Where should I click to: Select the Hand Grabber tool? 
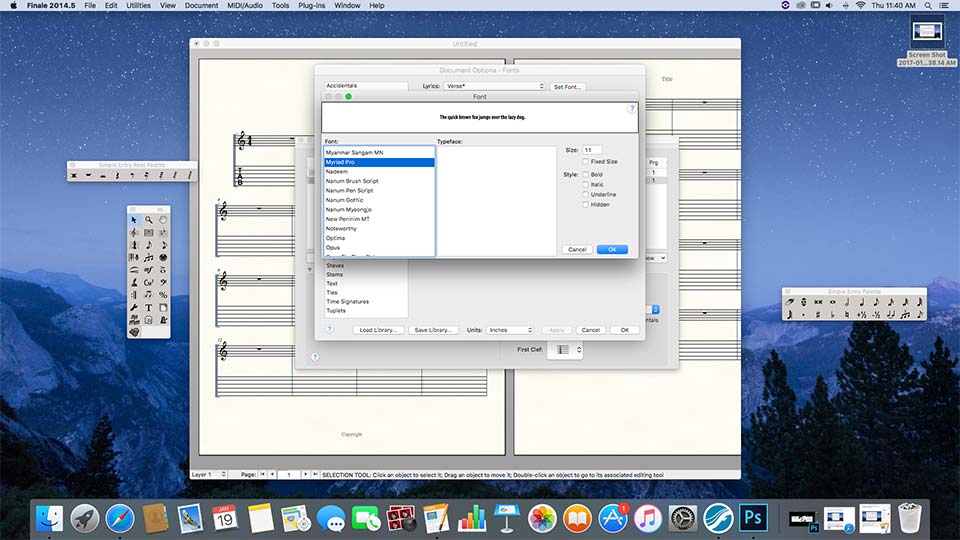[x=163, y=220]
